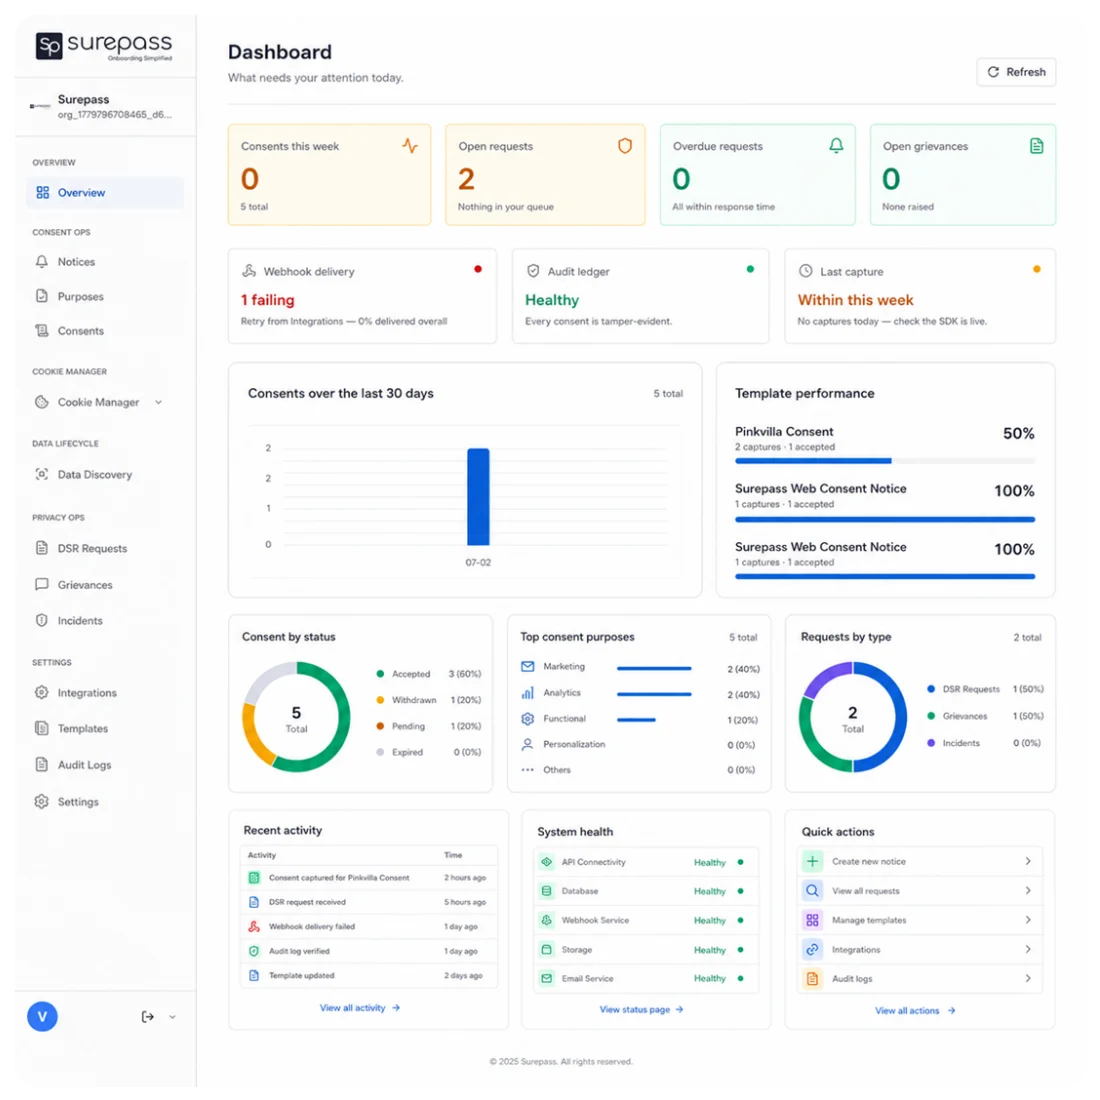This screenshot has width=1100, height=1100.
Task: Expand the Cookie Manager chevron
Action: (x=159, y=402)
